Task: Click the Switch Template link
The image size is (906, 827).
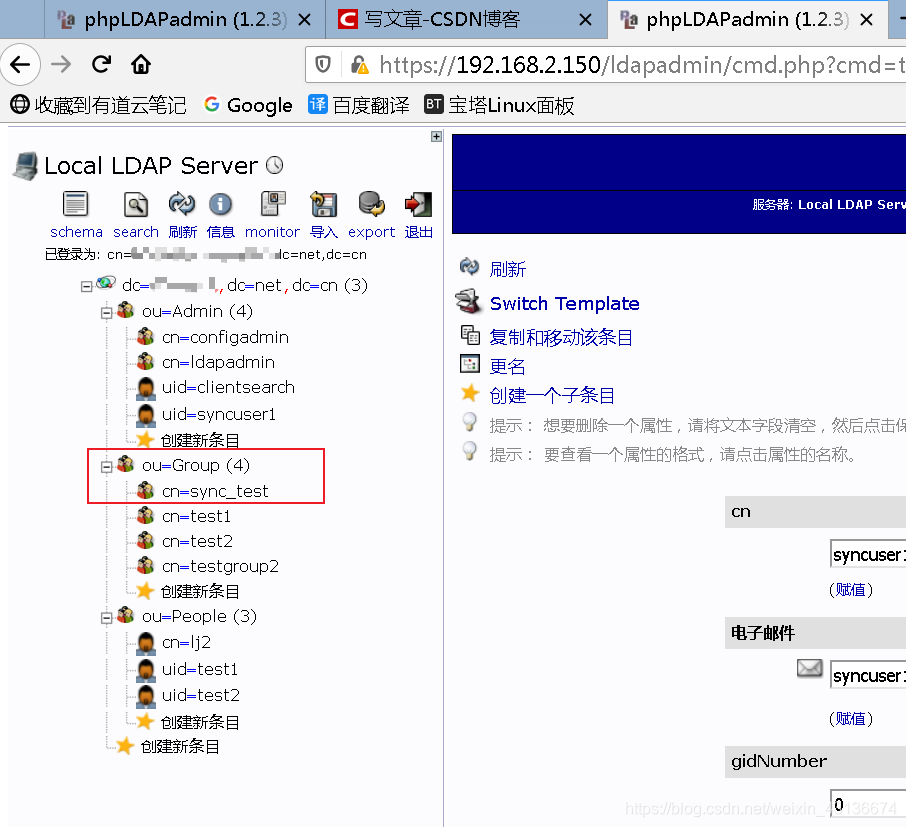Action: tap(565, 303)
